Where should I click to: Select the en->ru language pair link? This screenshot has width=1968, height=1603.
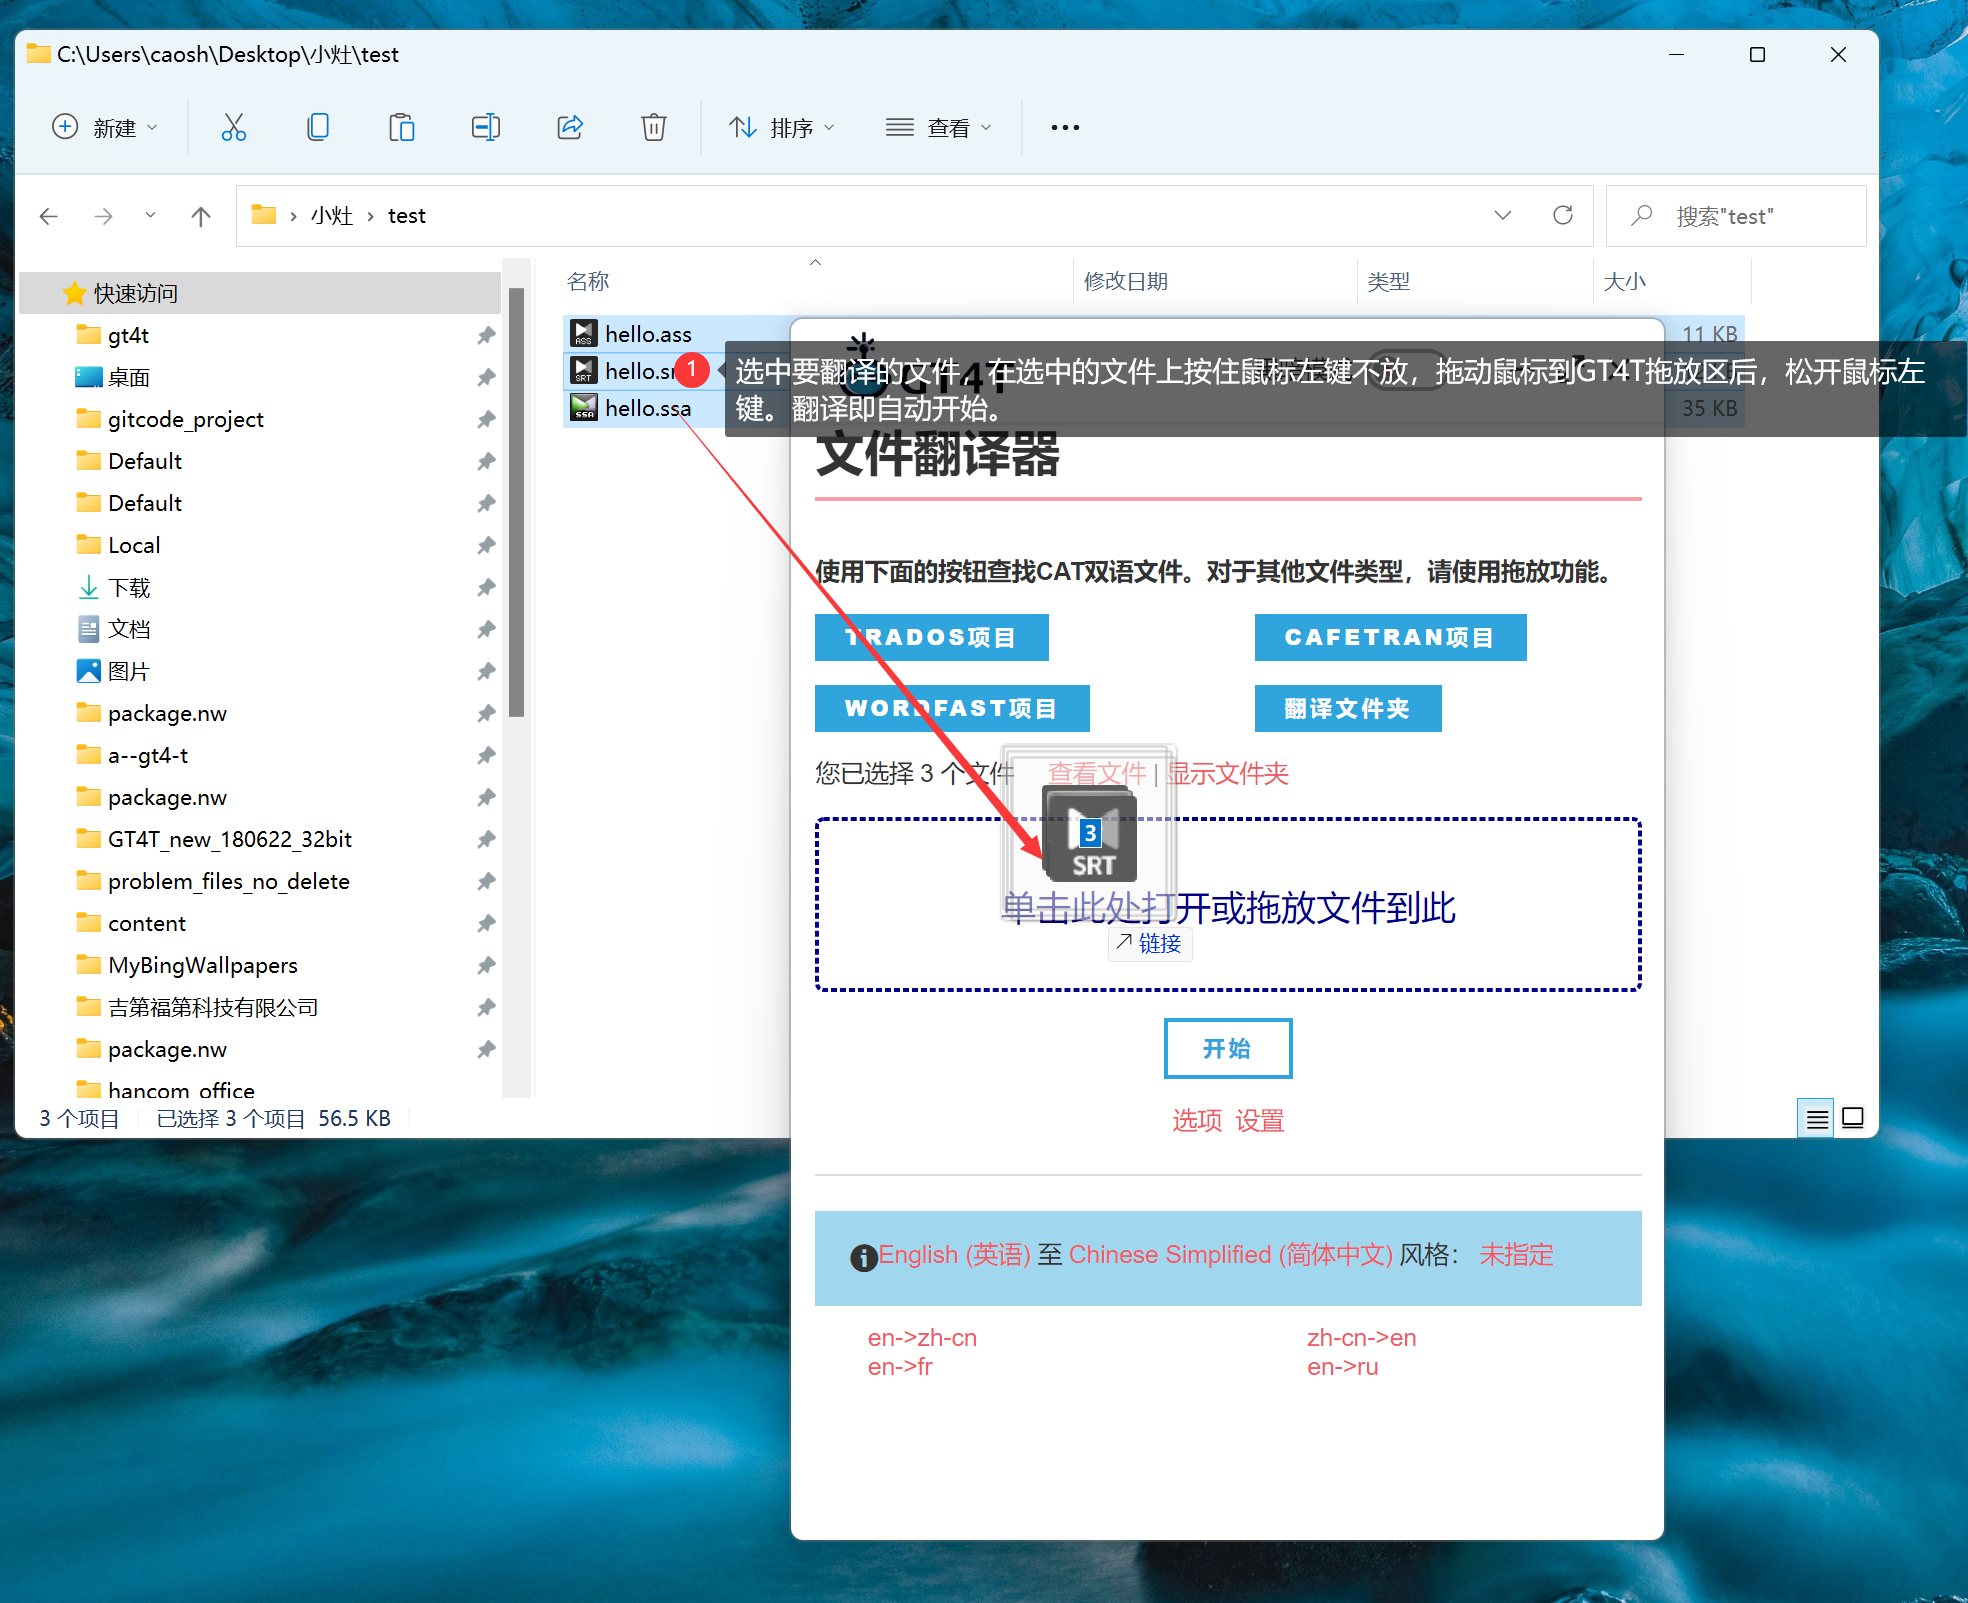point(1342,1367)
